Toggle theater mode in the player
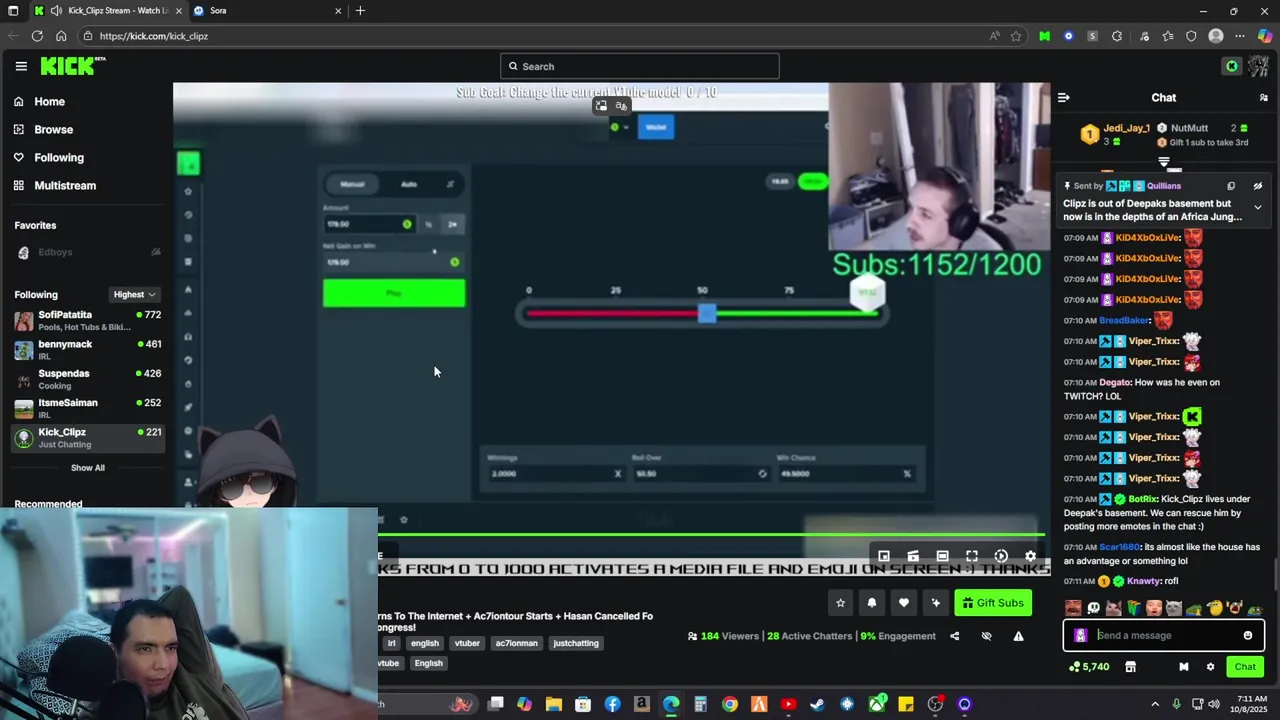Image resolution: width=1280 pixels, height=720 pixels. (942, 556)
